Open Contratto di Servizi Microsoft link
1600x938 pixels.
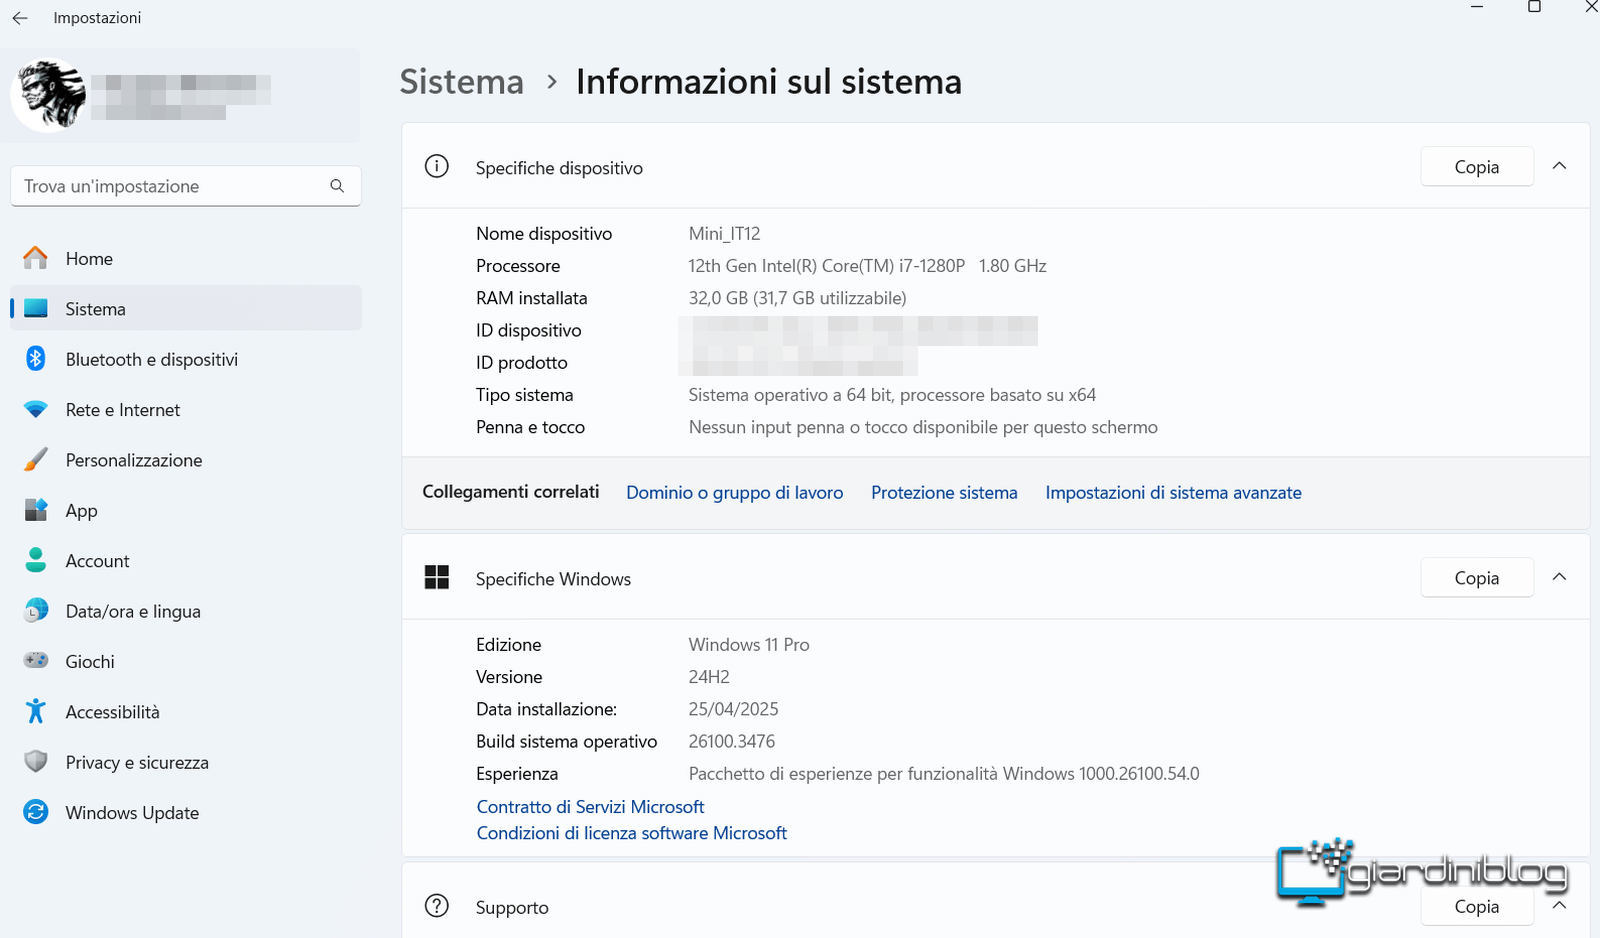click(x=590, y=806)
